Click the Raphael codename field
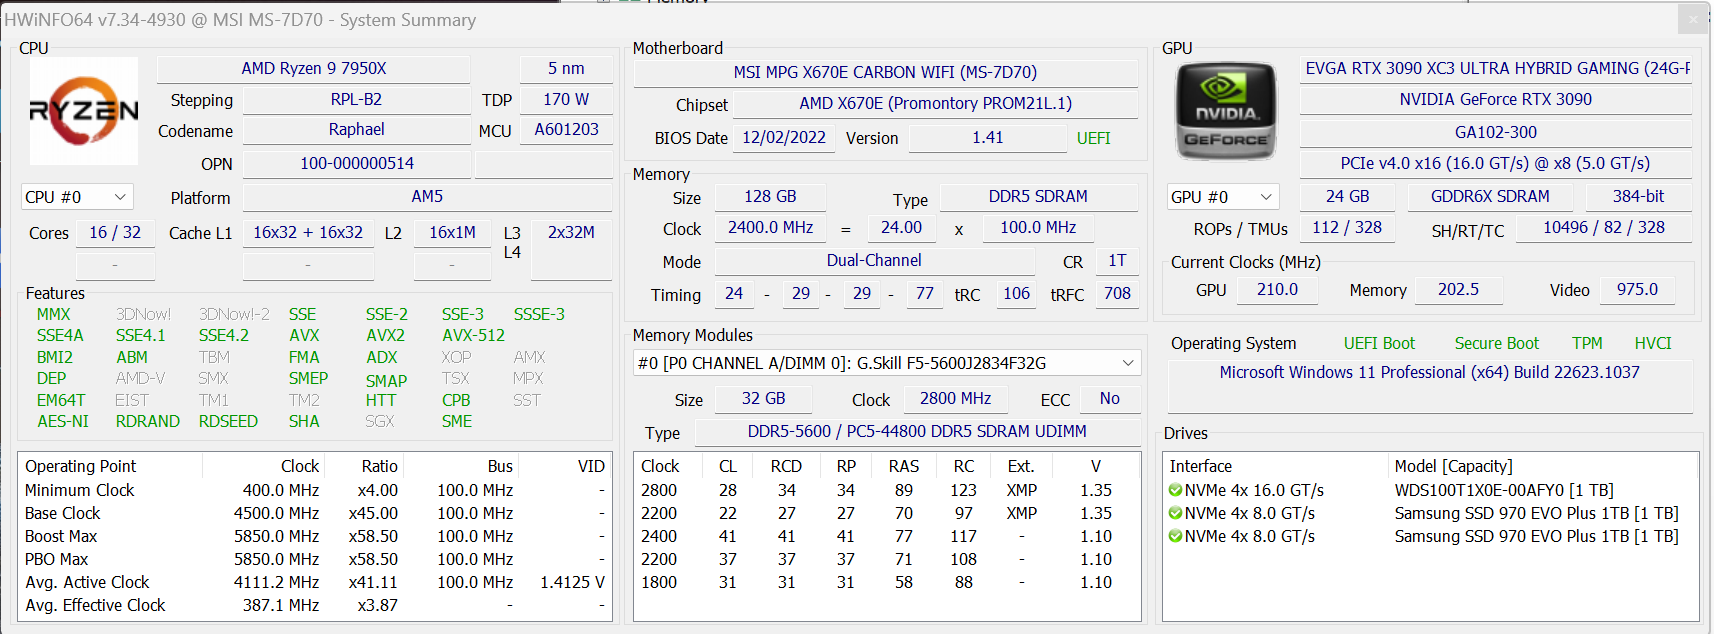The image size is (1714, 634). pyautogui.click(x=356, y=130)
